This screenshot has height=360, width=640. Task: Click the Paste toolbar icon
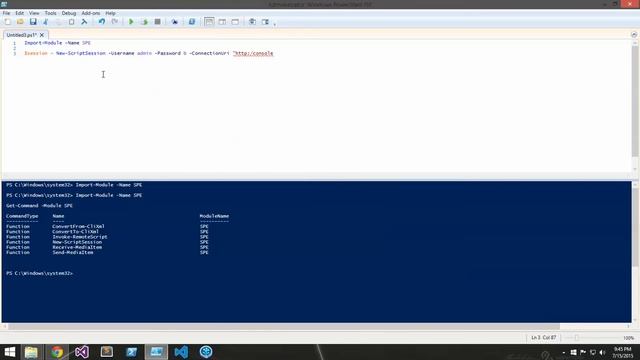(71, 22)
